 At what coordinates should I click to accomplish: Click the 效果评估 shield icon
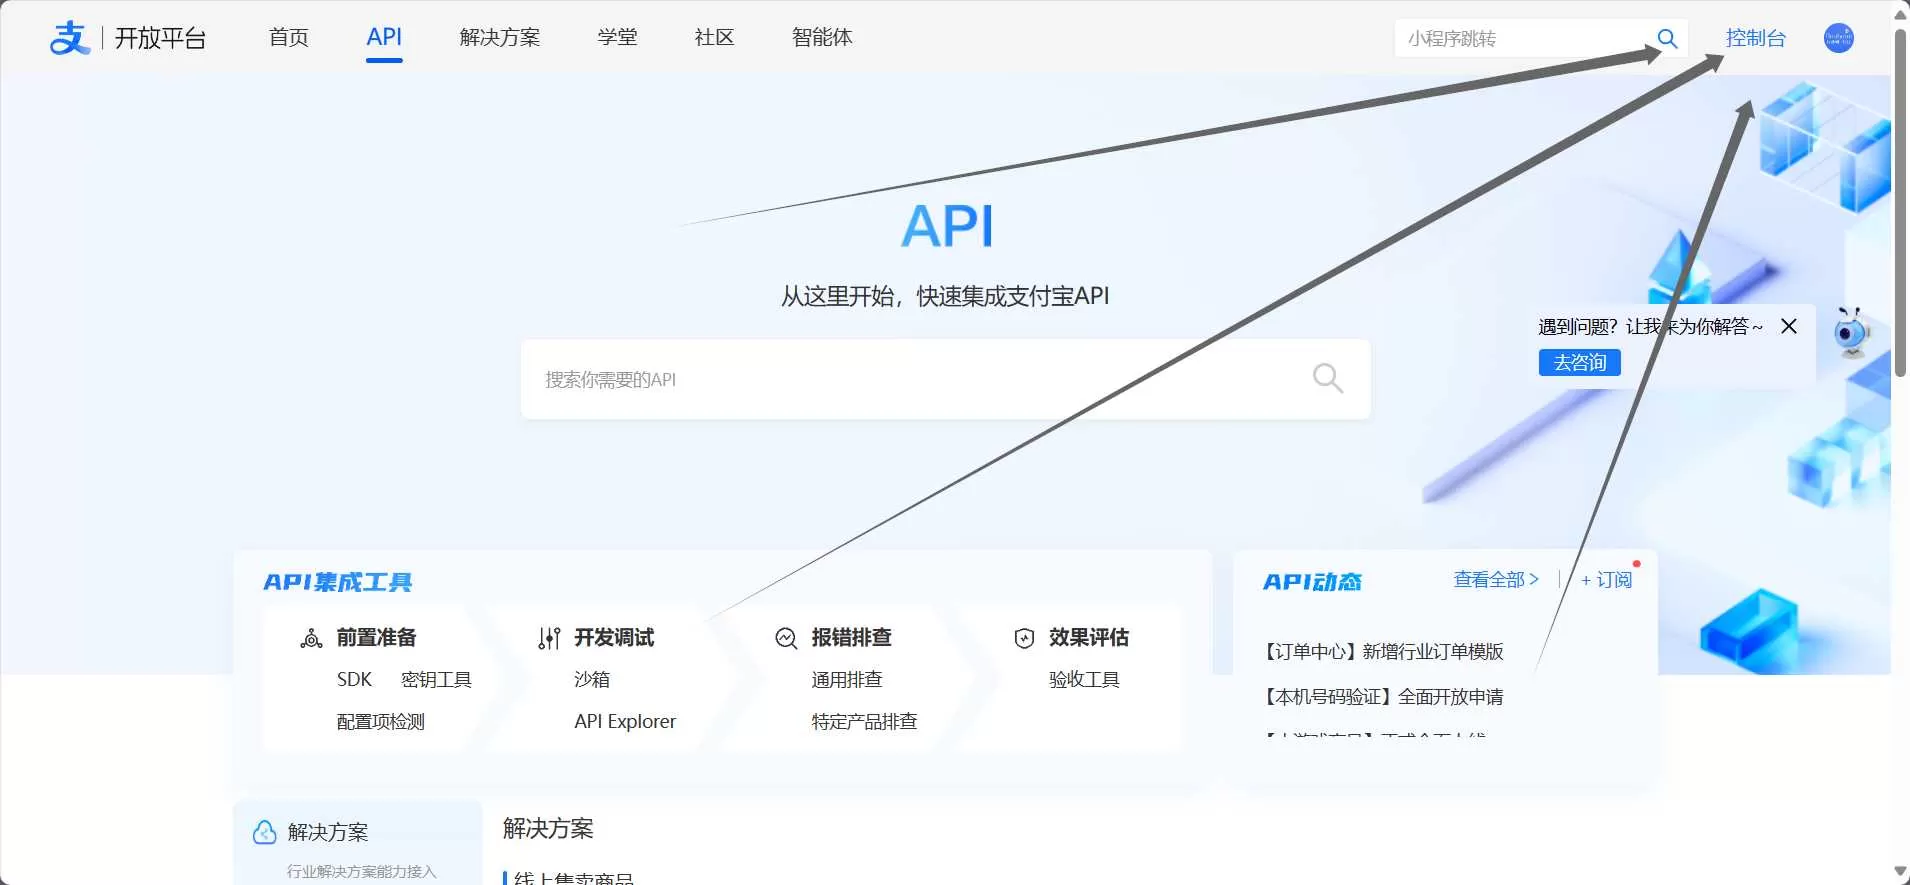tap(1024, 638)
